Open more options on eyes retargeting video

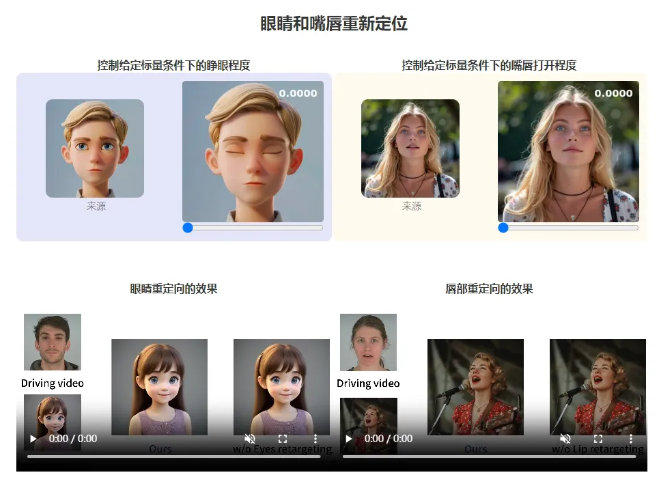point(315,439)
